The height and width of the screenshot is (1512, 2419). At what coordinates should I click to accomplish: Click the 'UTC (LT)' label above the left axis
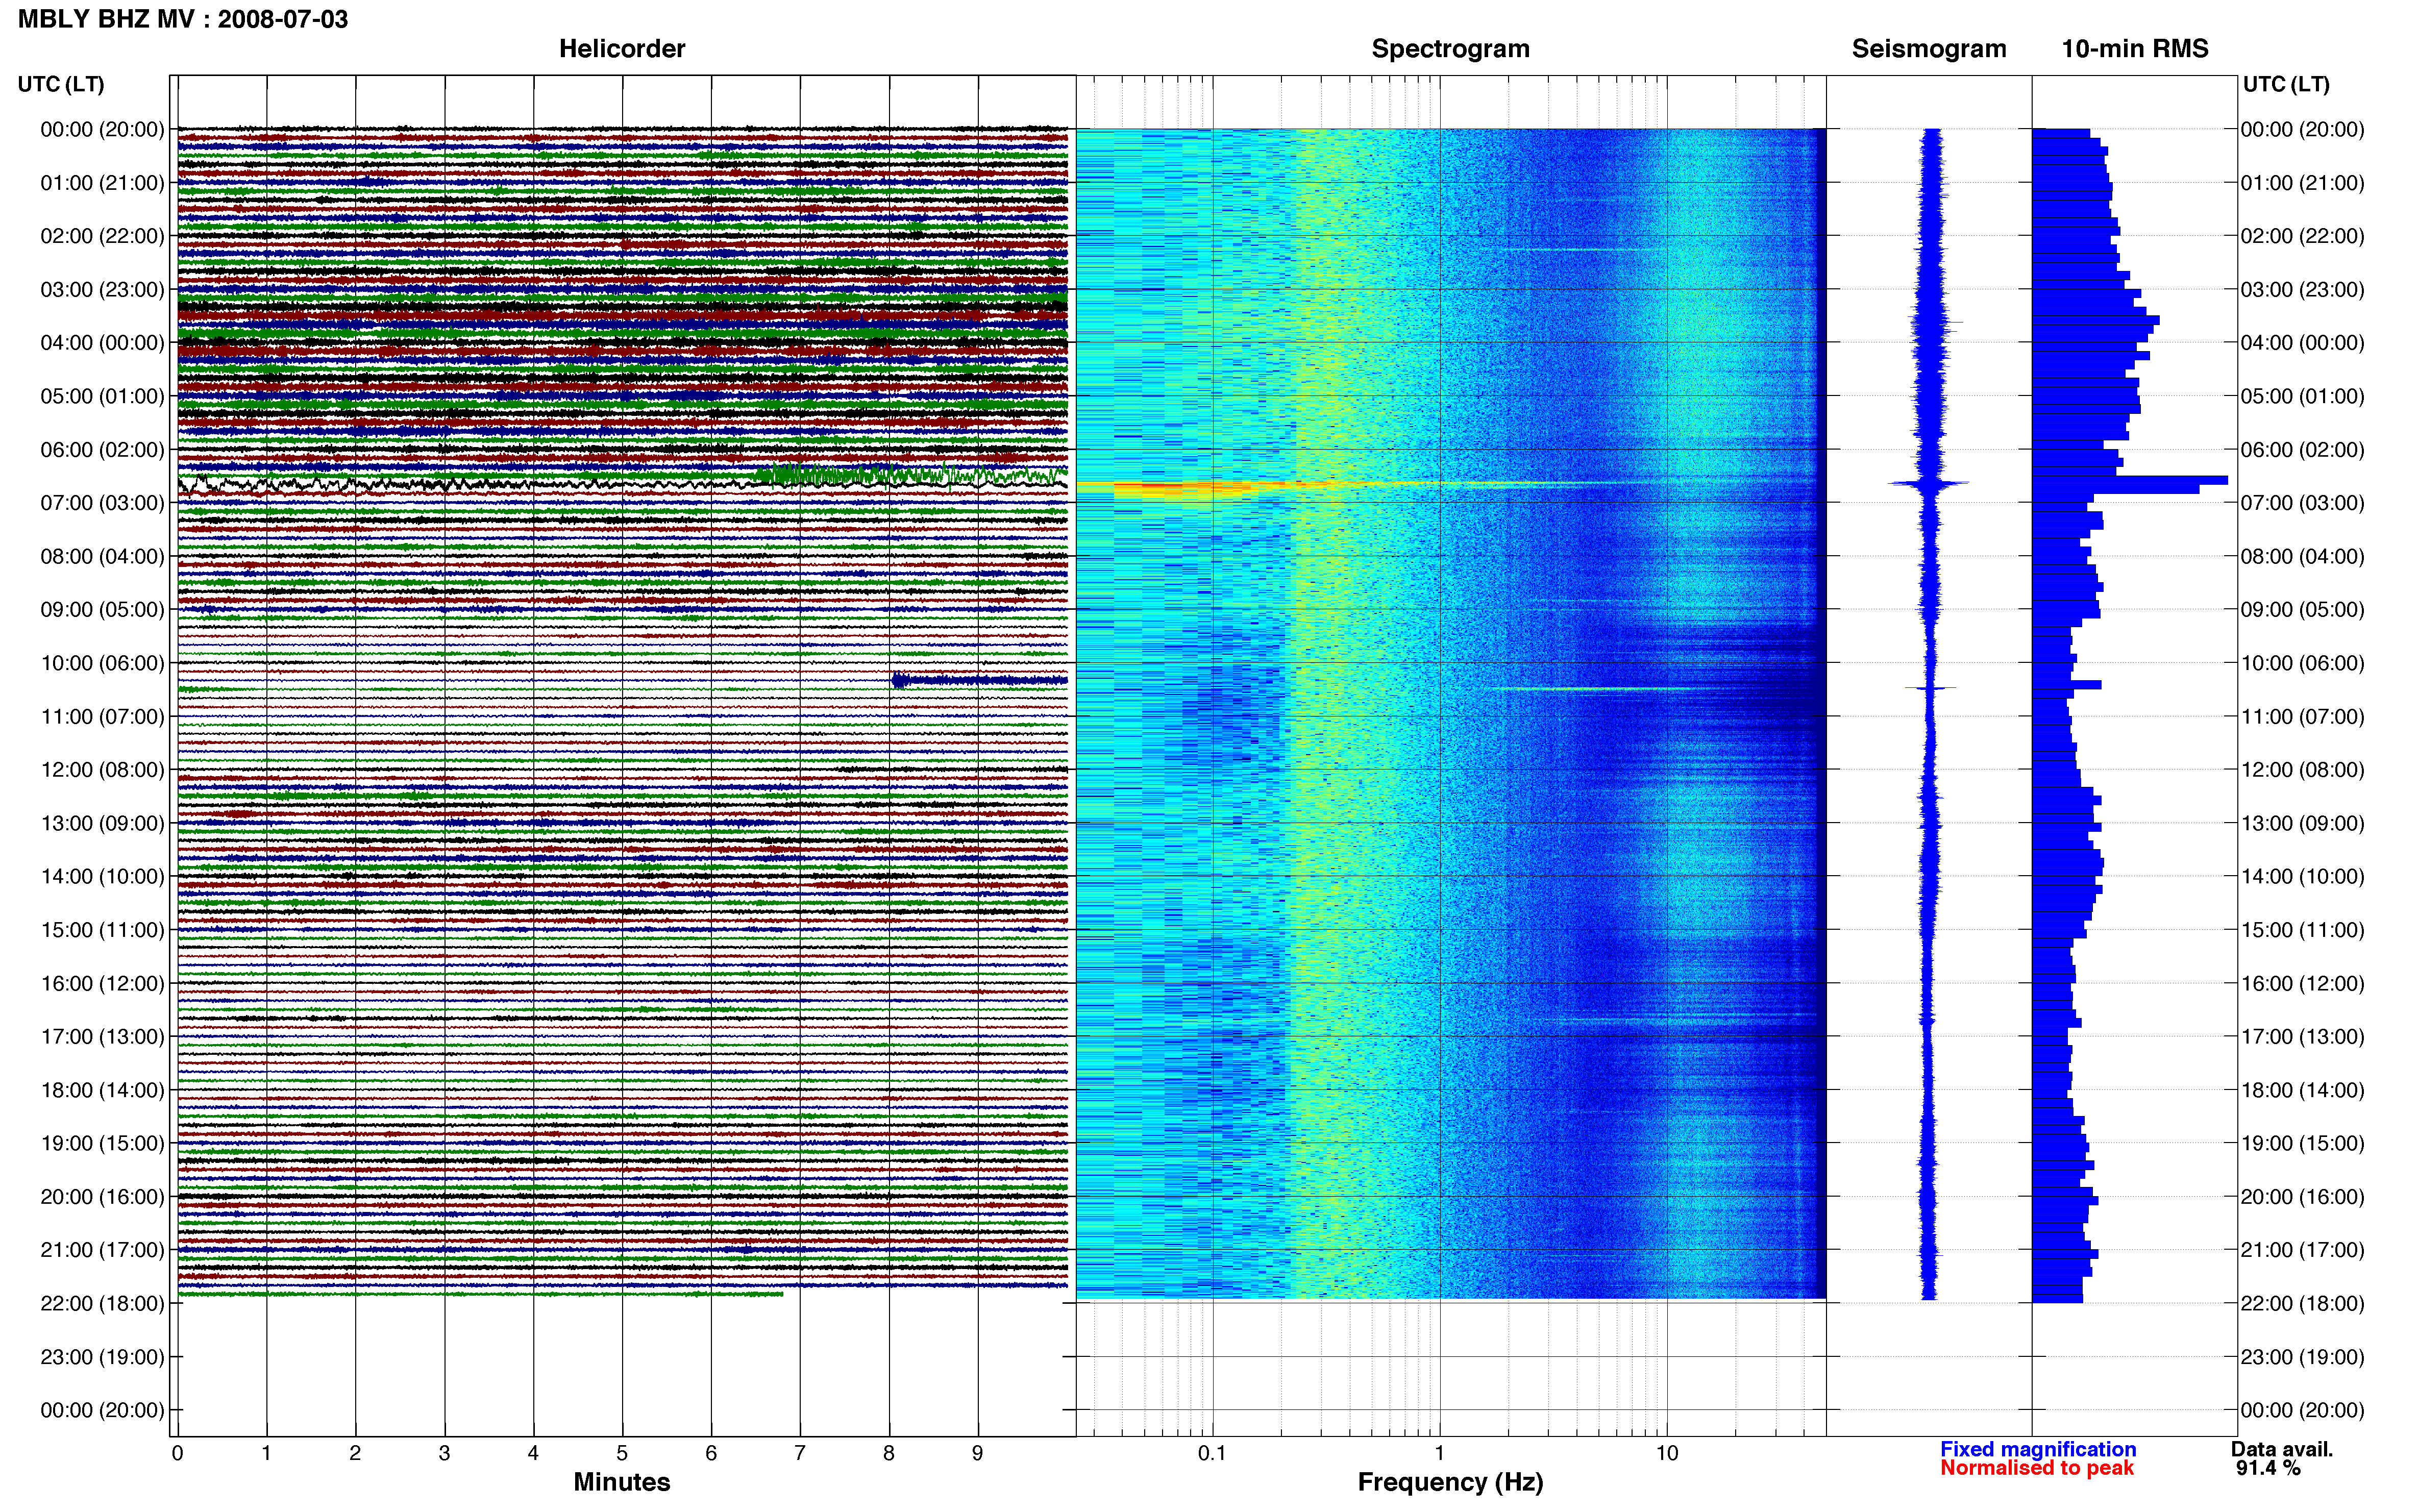[61, 84]
